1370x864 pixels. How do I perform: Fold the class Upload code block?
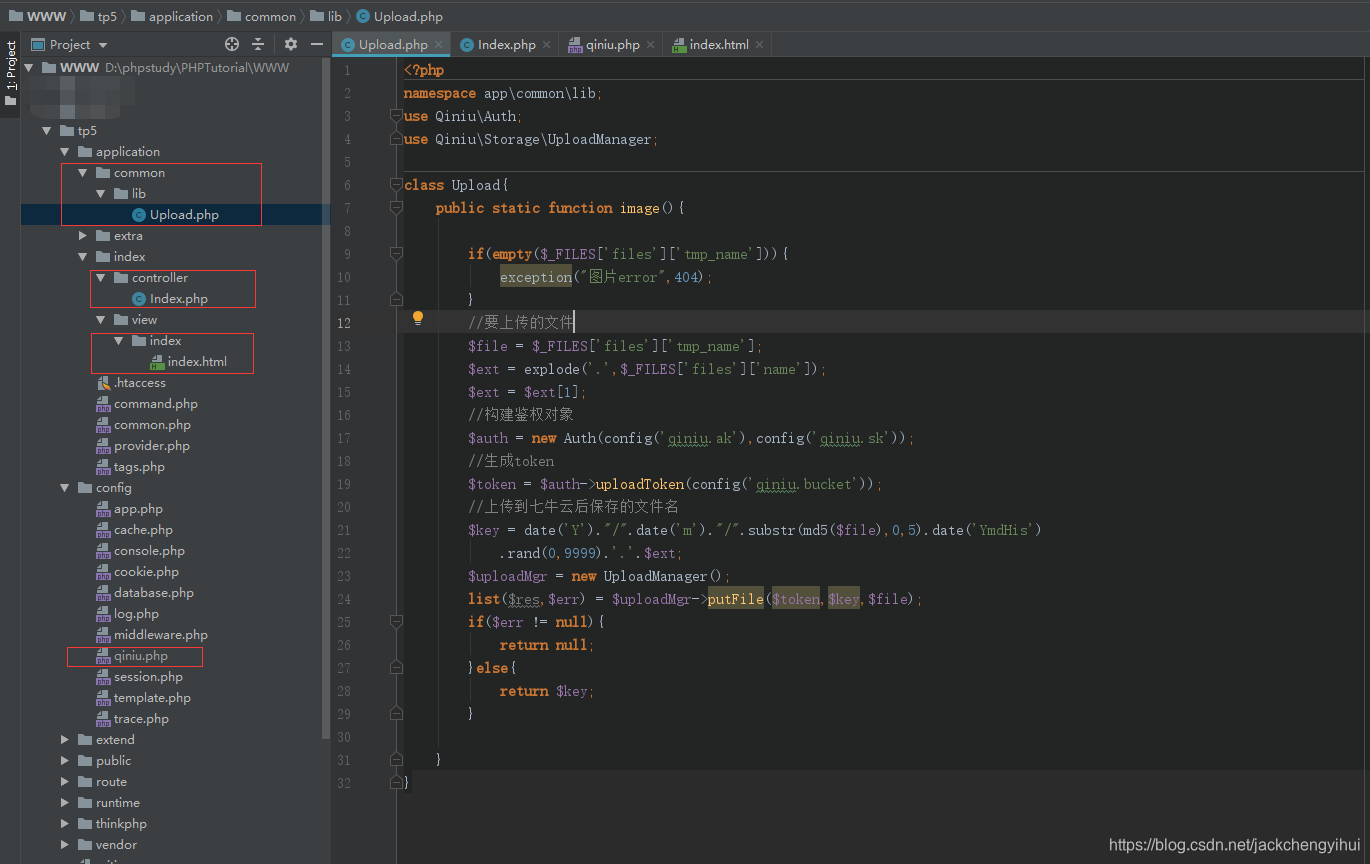[396, 185]
